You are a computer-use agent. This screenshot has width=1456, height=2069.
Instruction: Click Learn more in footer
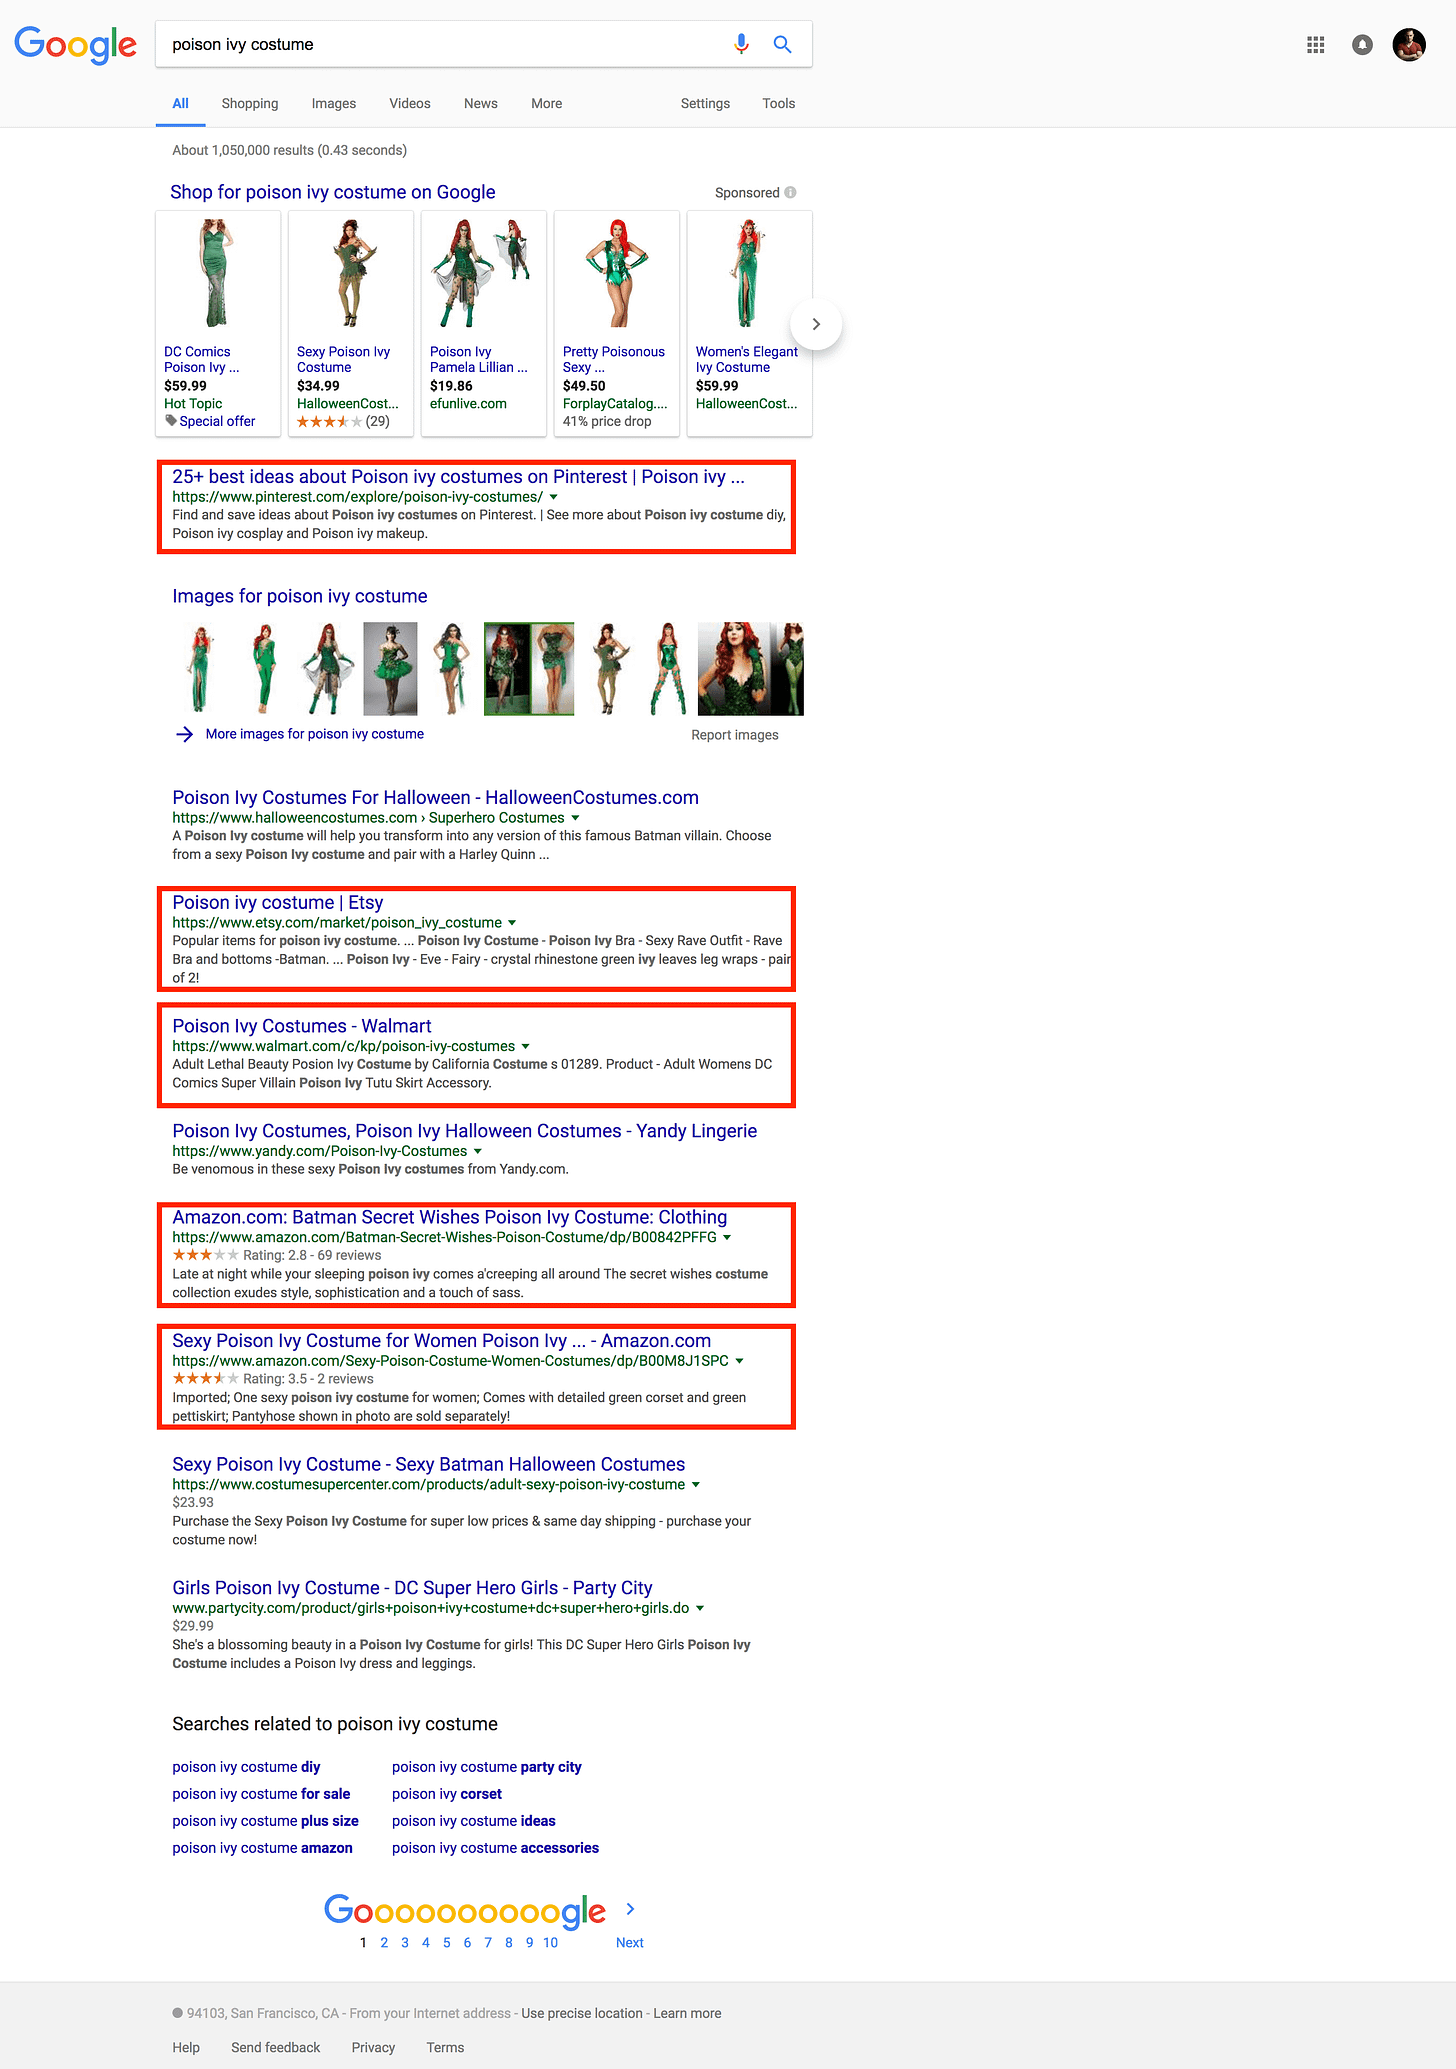coord(687,2013)
